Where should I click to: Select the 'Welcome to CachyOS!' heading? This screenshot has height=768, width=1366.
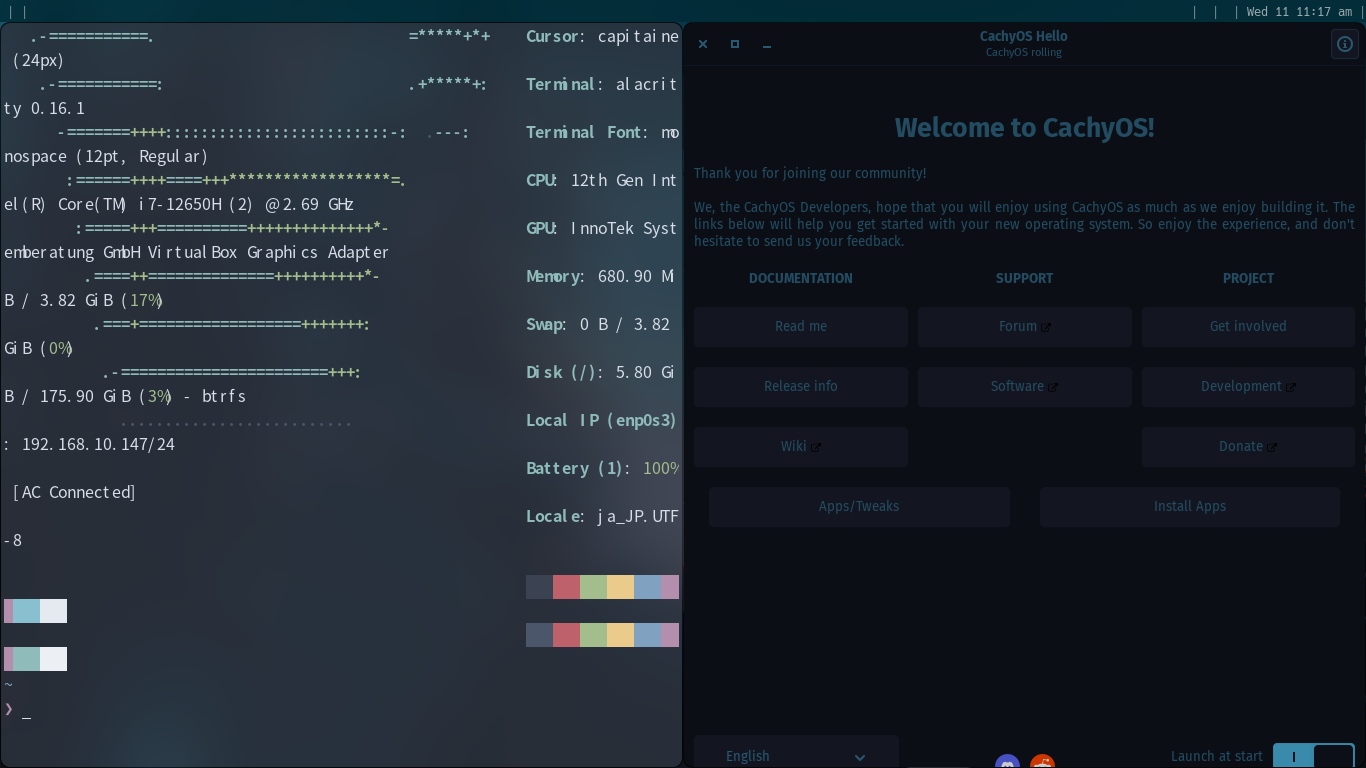[x=1025, y=128]
